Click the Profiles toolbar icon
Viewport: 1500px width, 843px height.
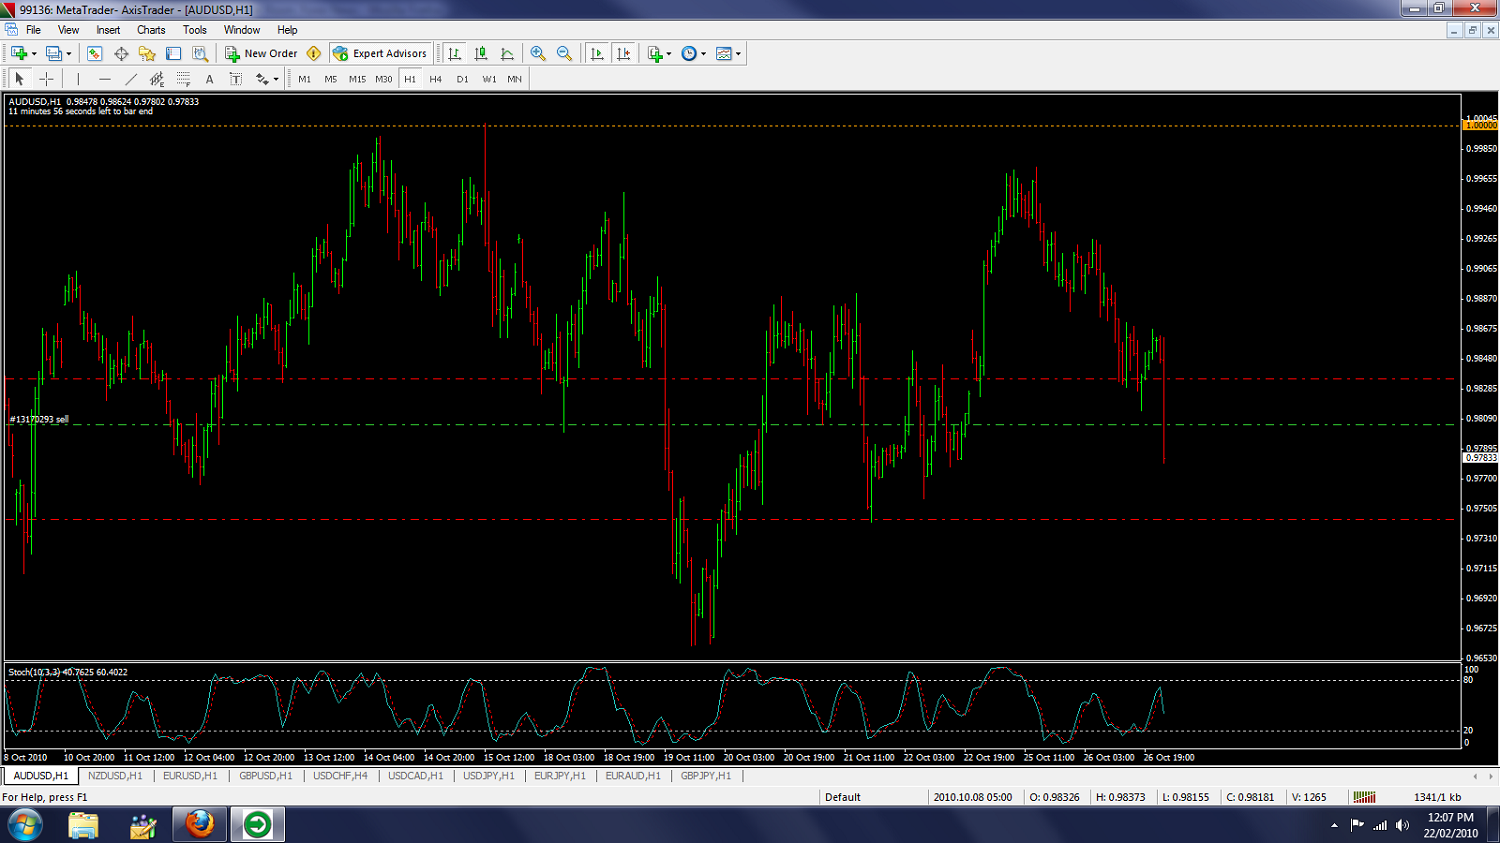[54, 54]
